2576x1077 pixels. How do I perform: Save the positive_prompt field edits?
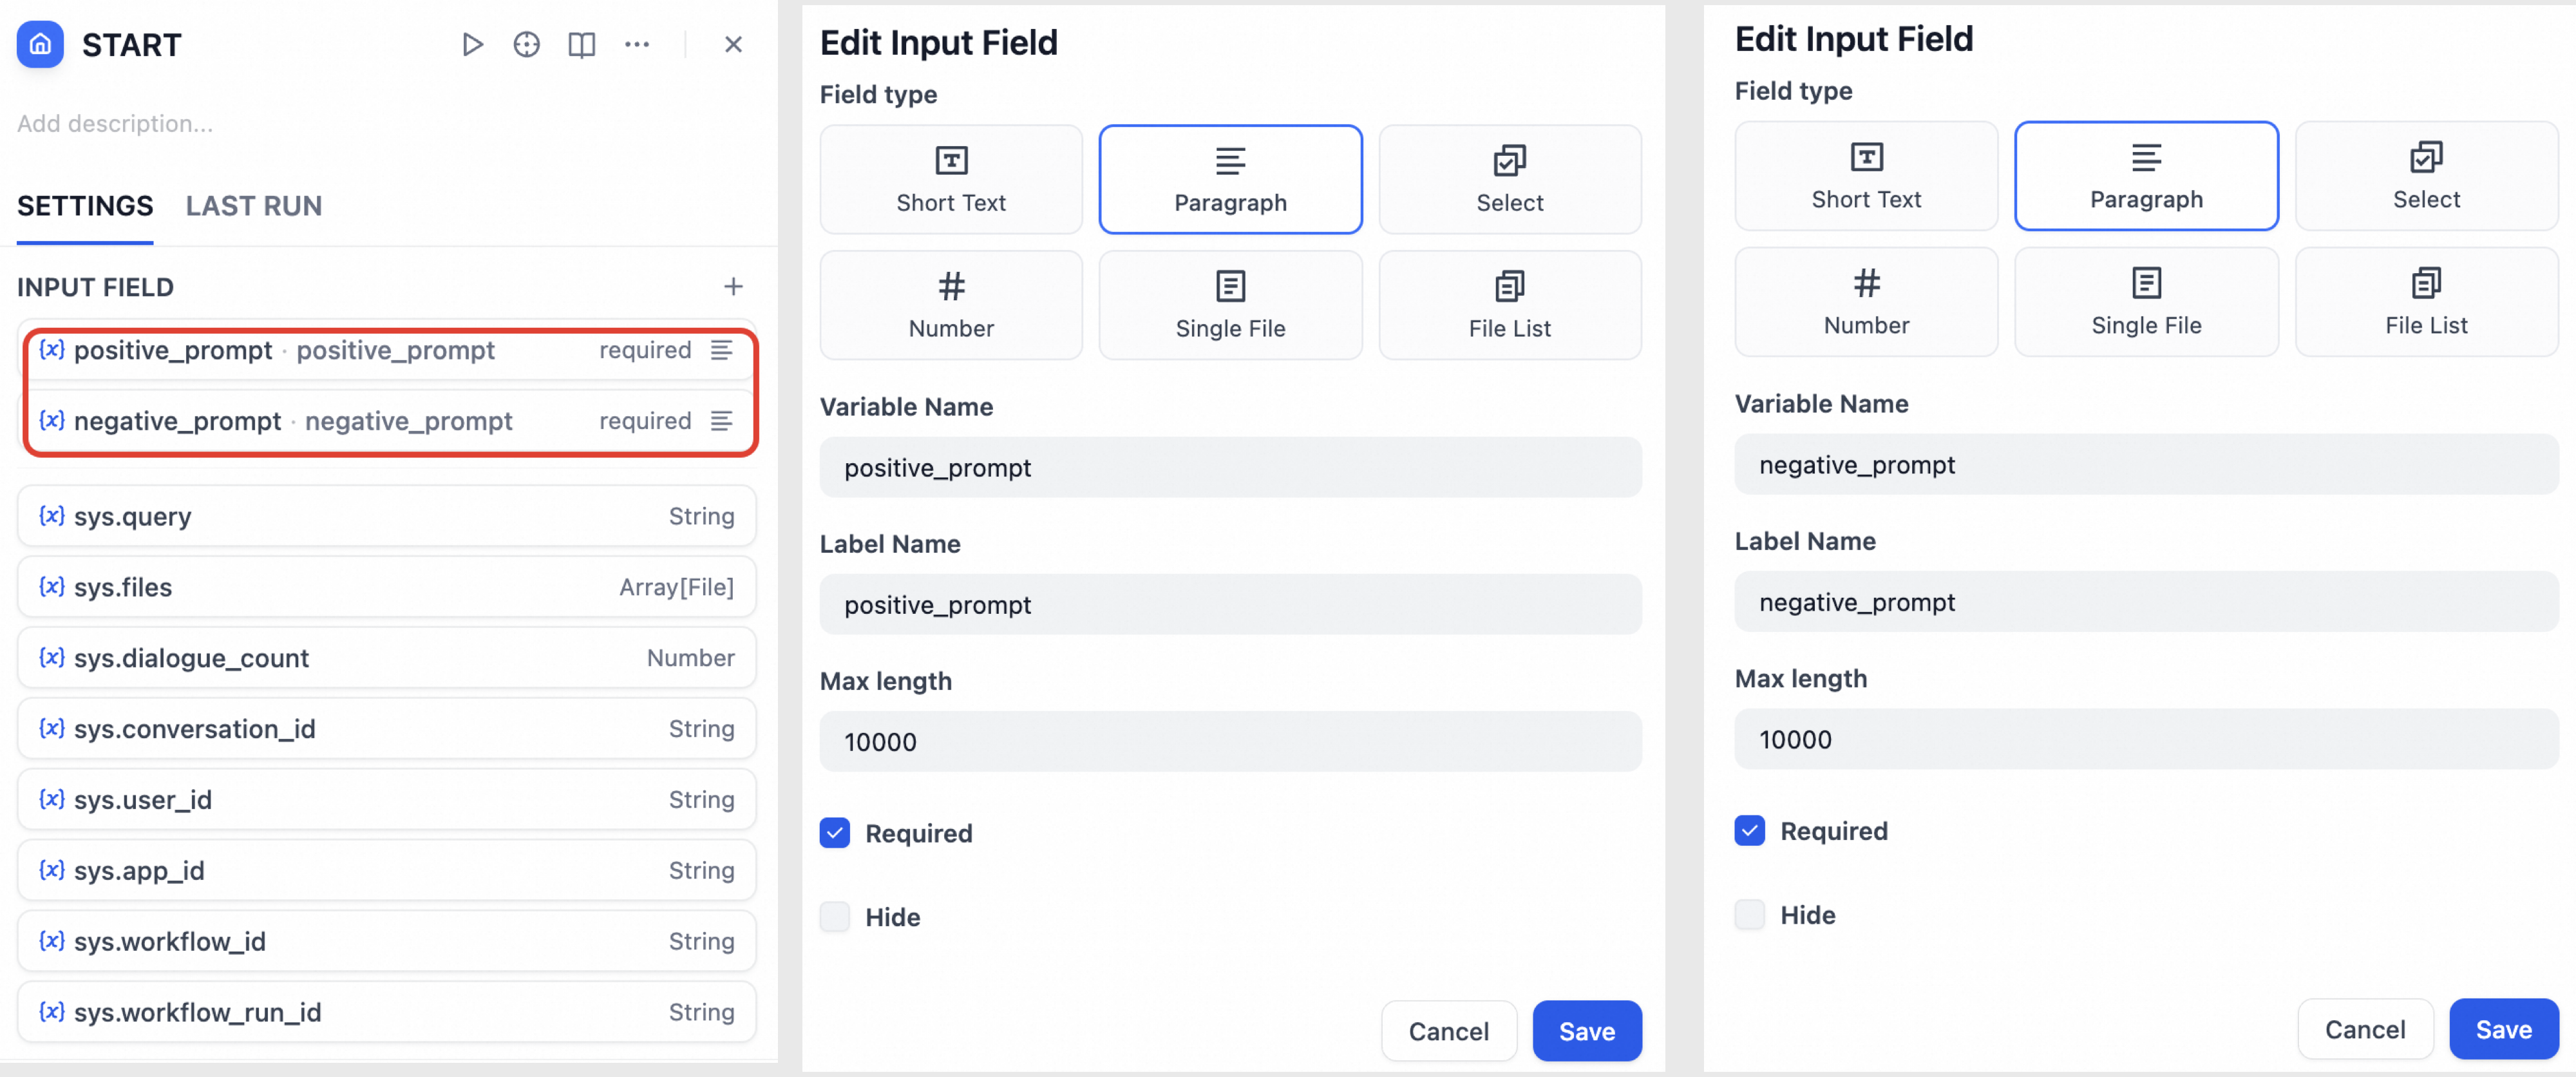1586,1031
